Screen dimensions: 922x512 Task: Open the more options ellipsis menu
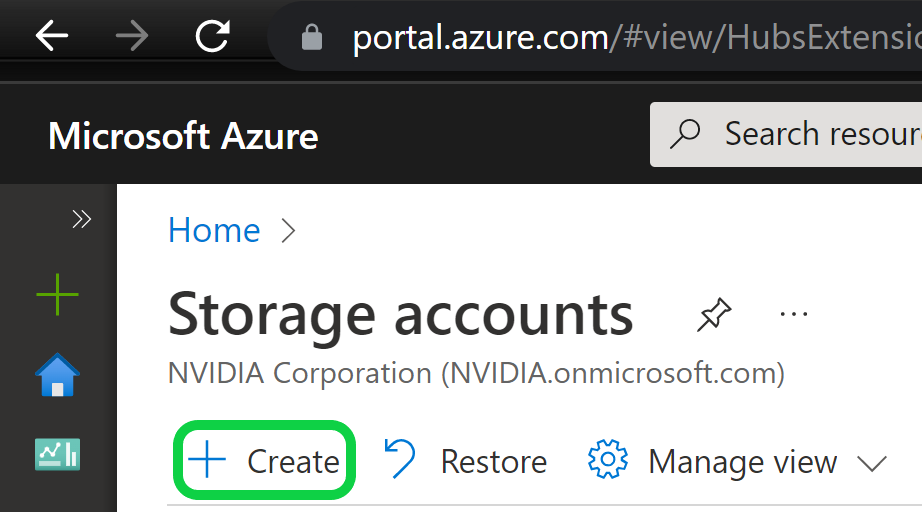coord(793,315)
